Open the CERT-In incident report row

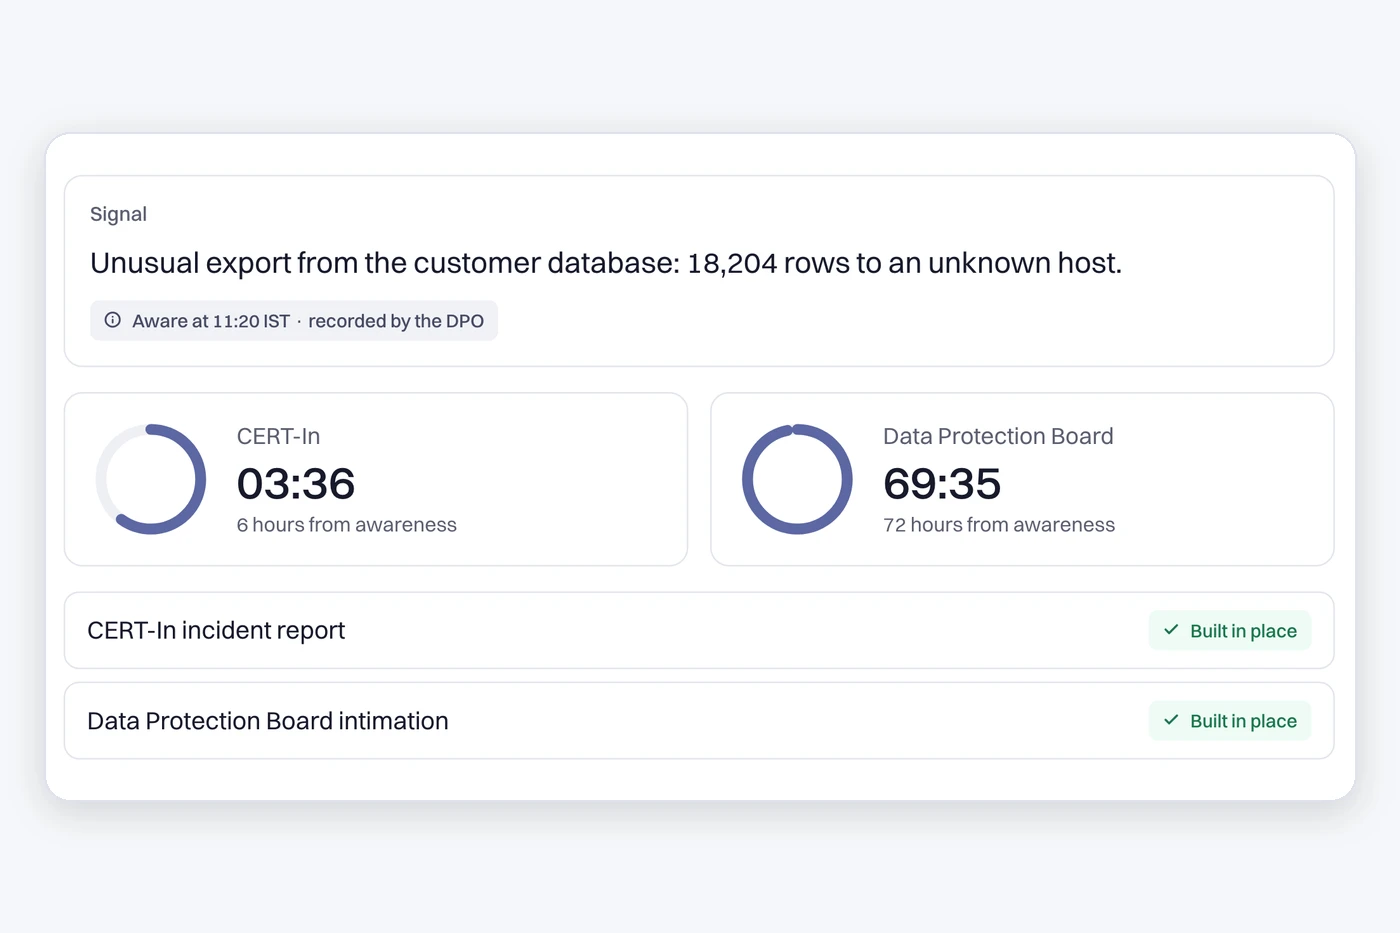point(699,630)
